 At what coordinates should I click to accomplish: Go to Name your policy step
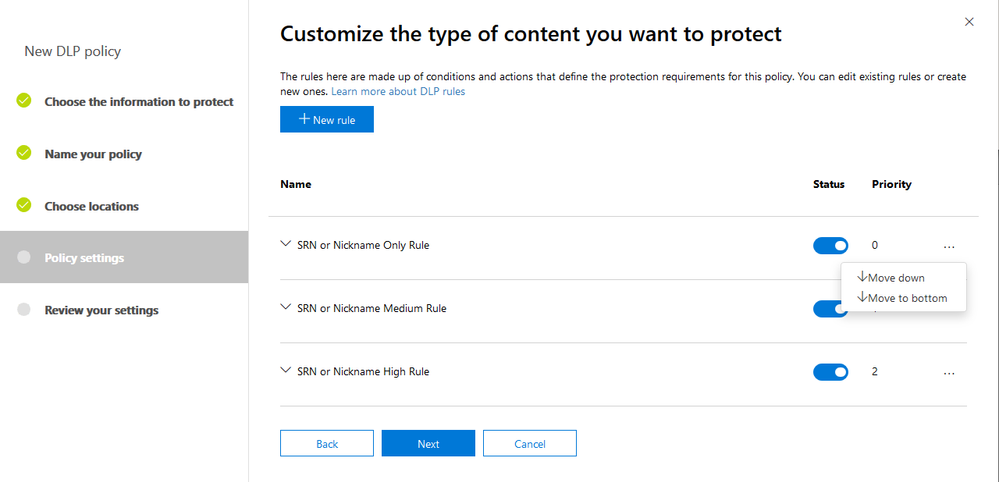pos(93,154)
